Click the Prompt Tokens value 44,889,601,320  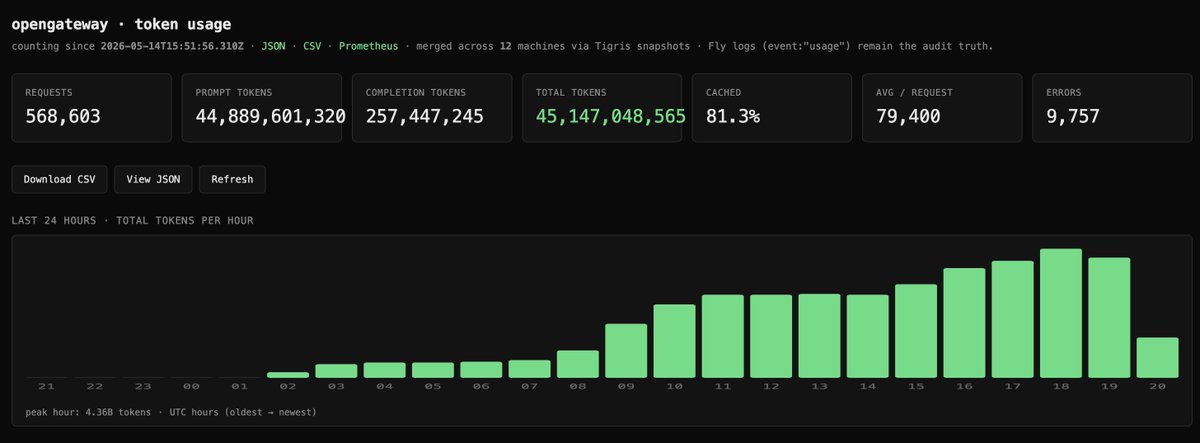coord(271,116)
